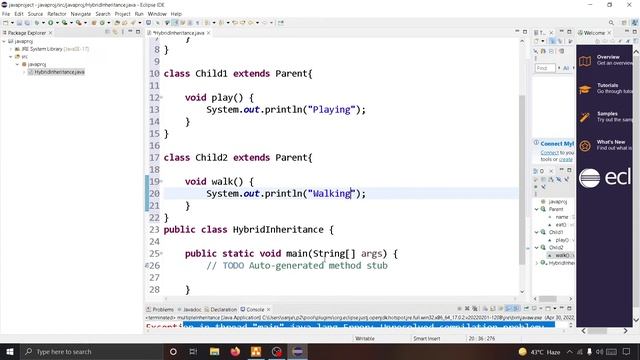This screenshot has height=360, width=640.
Task: Collapse Child1 class in Outline
Action: point(537,232)
